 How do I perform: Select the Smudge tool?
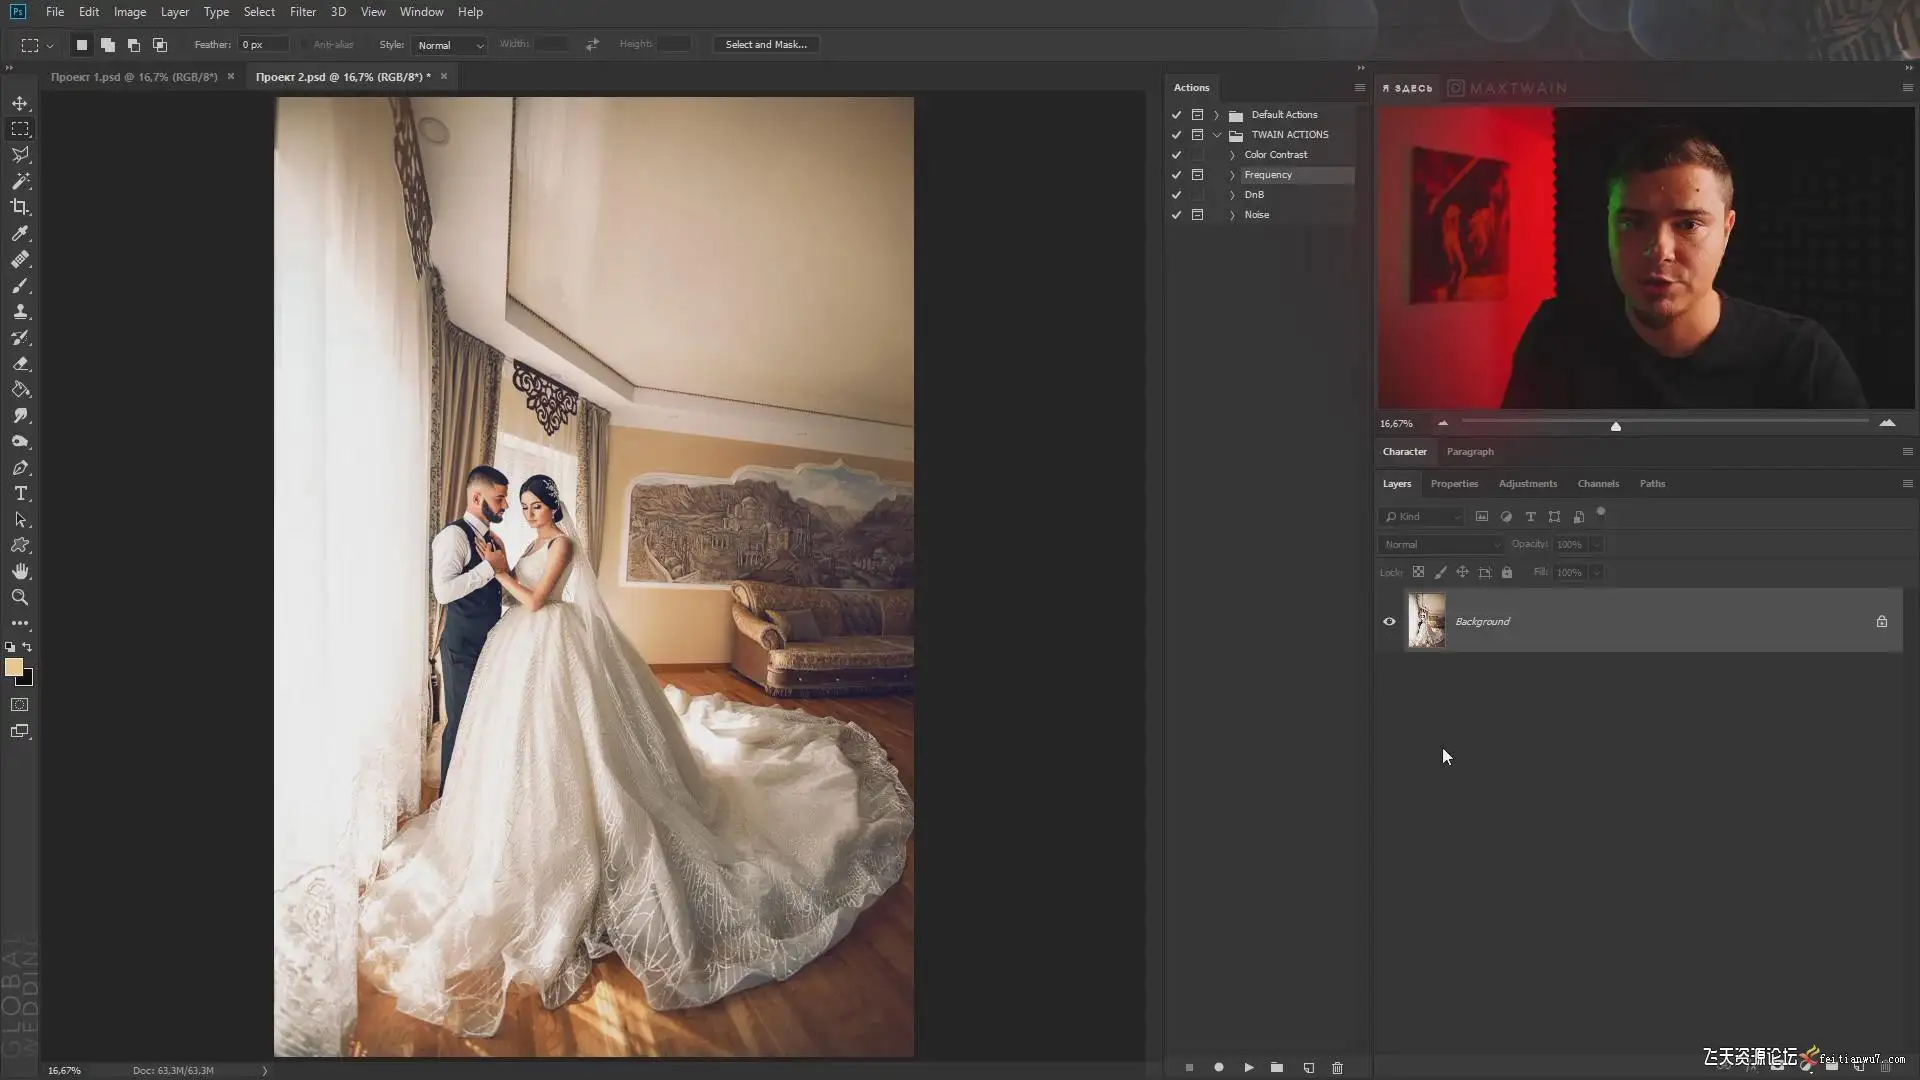point(20,415)
